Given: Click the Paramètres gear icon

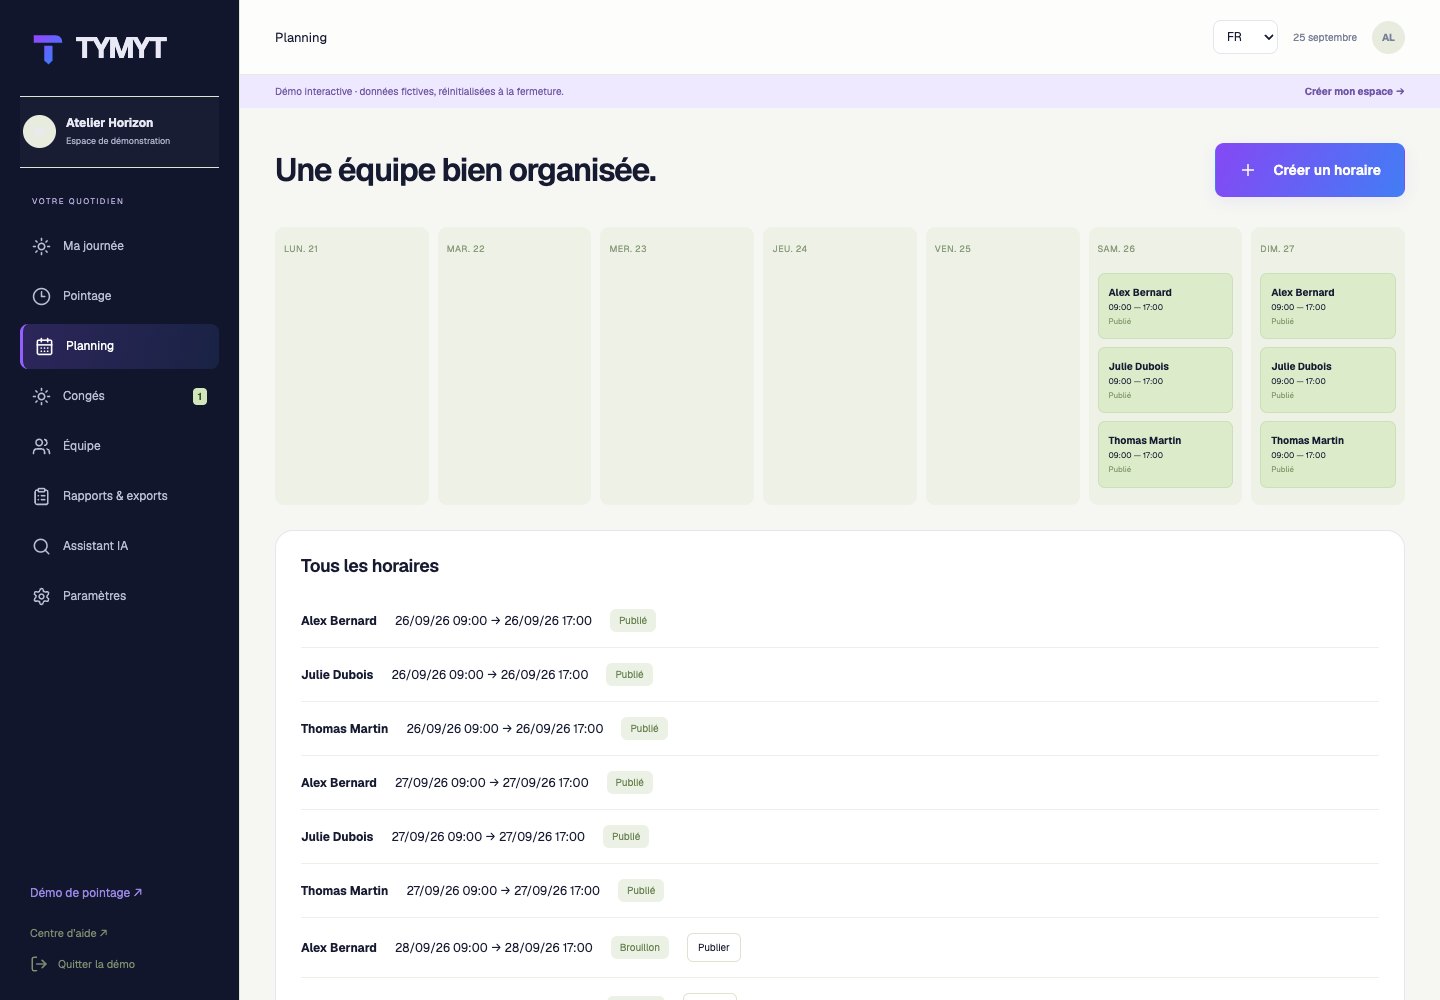Looking at the screenshot, I should [41, 596].
